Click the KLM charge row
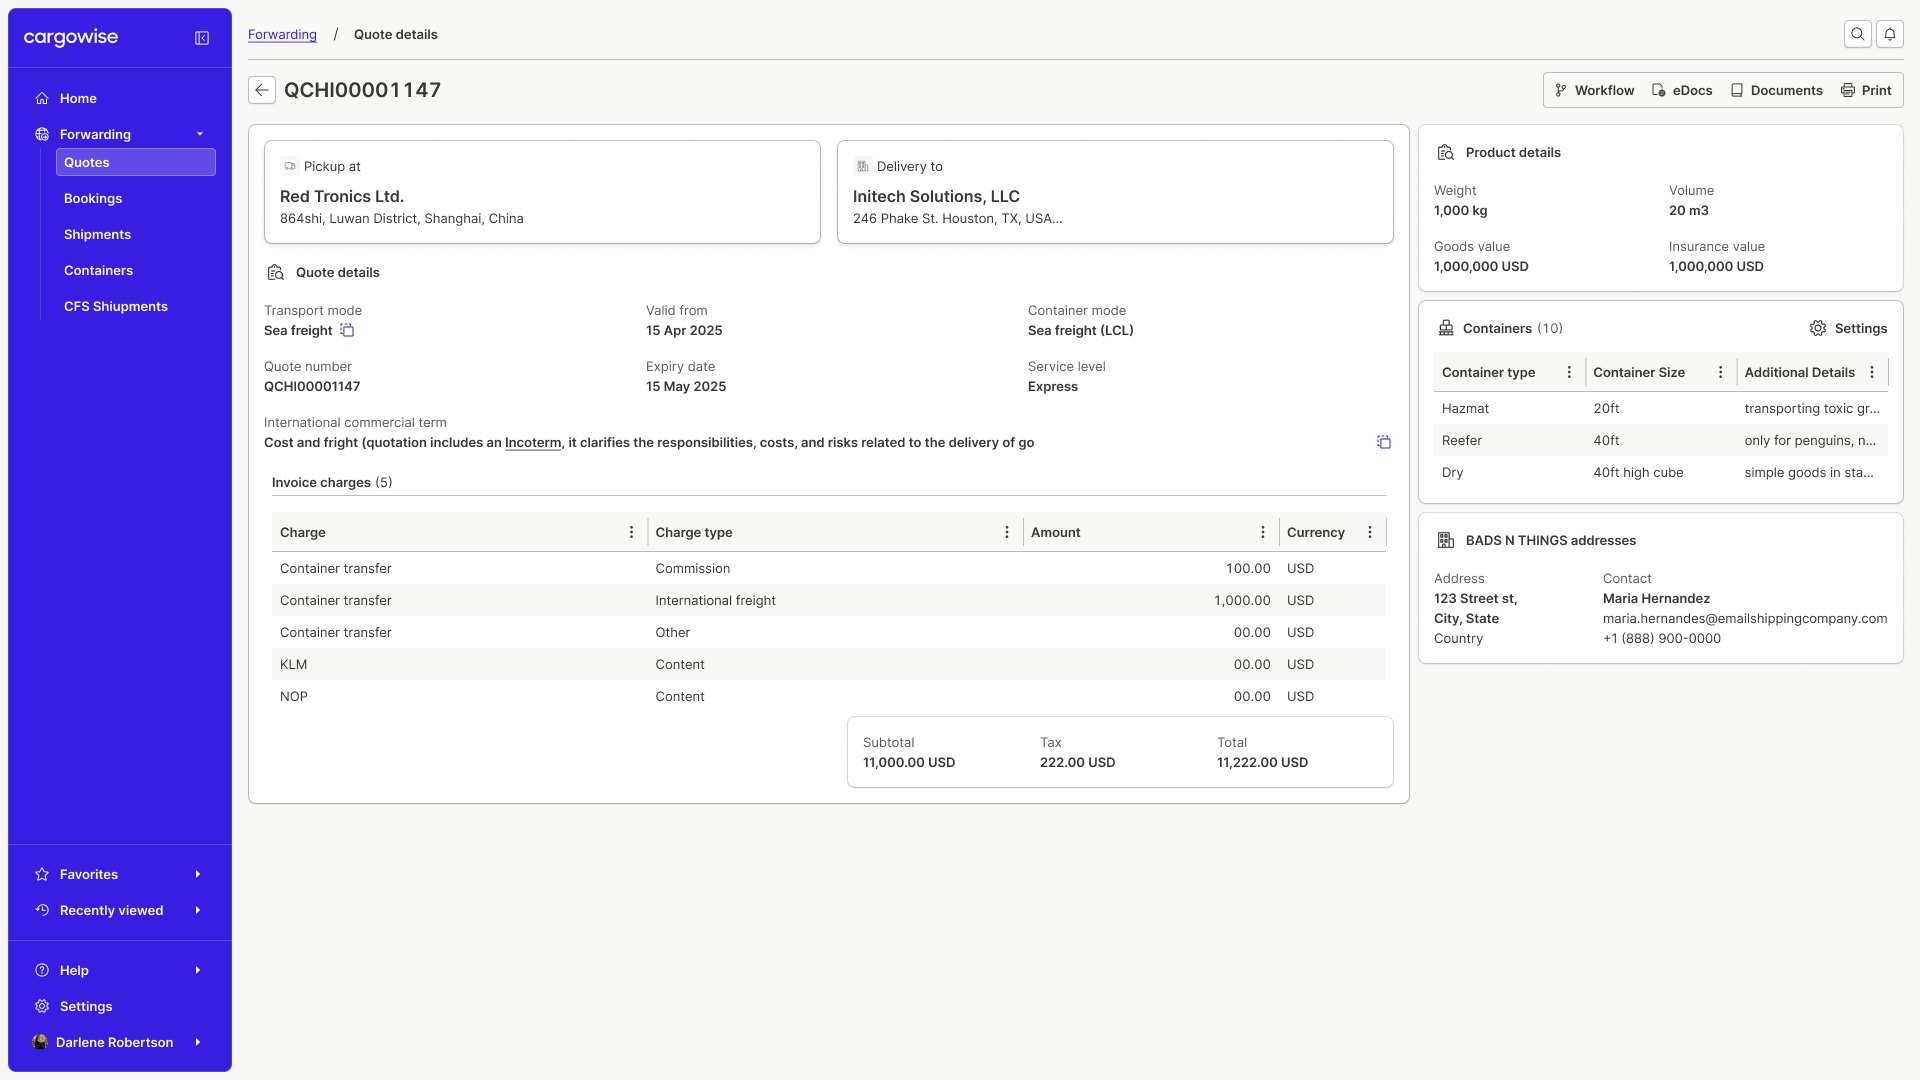The width and height of the screenshot is (1920, 1080). [829, 664]
